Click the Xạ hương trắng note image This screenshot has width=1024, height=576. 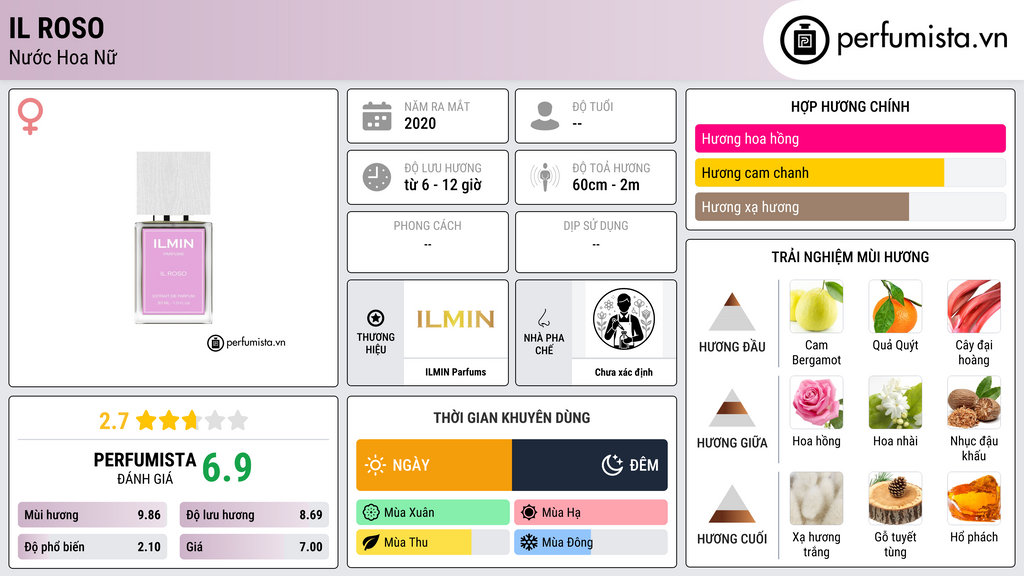(816, 499)
